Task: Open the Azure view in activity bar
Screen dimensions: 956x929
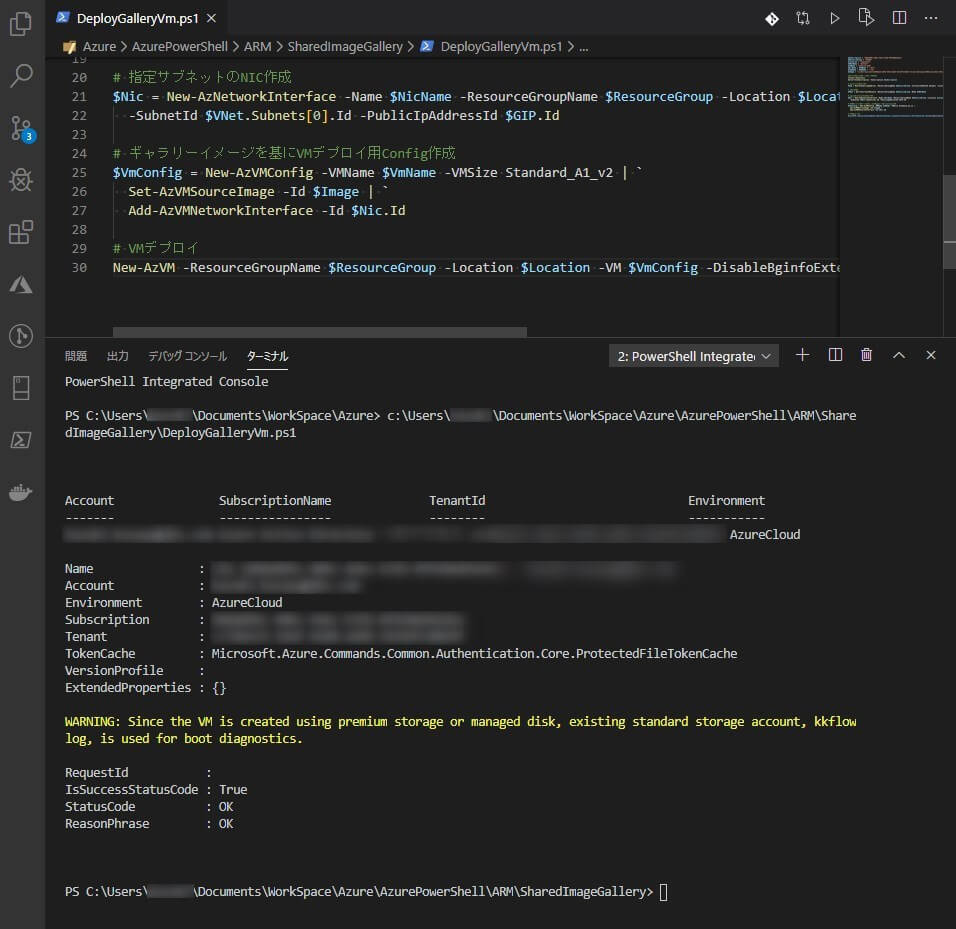Action: point(21,285)
